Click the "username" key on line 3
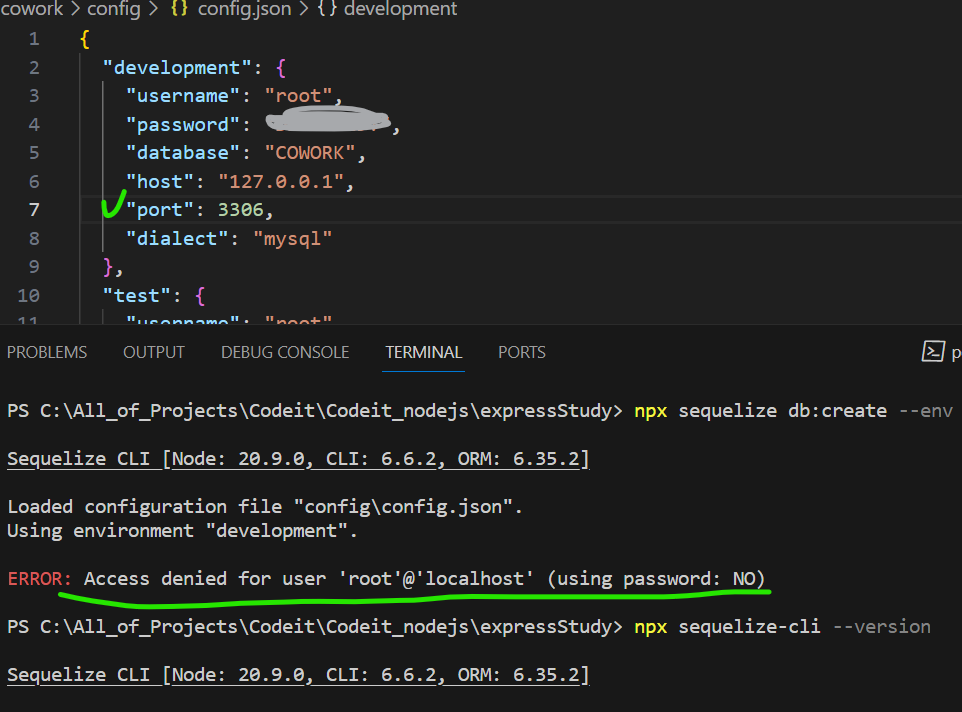 pyautogui.click(x=183, y=96)
